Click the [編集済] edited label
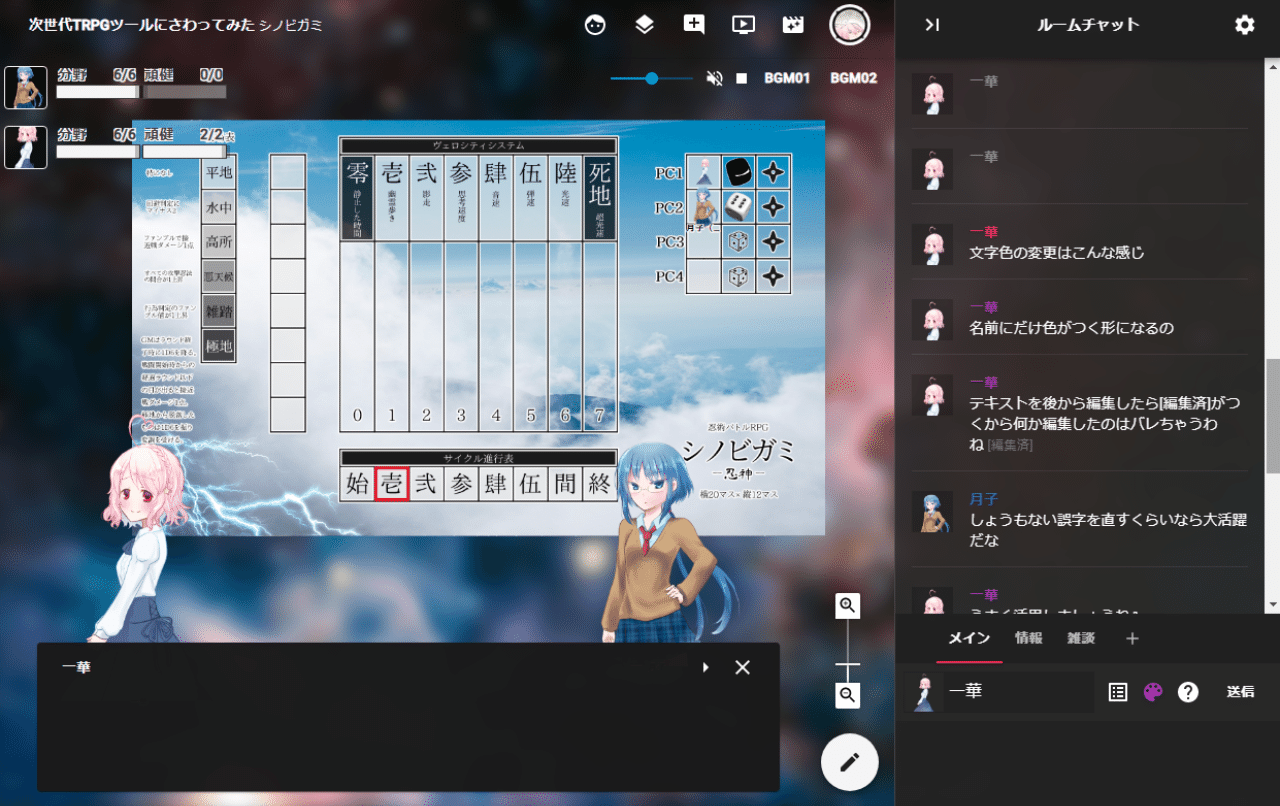Screen dimensions: 1280x806 tap(1010, 444)
